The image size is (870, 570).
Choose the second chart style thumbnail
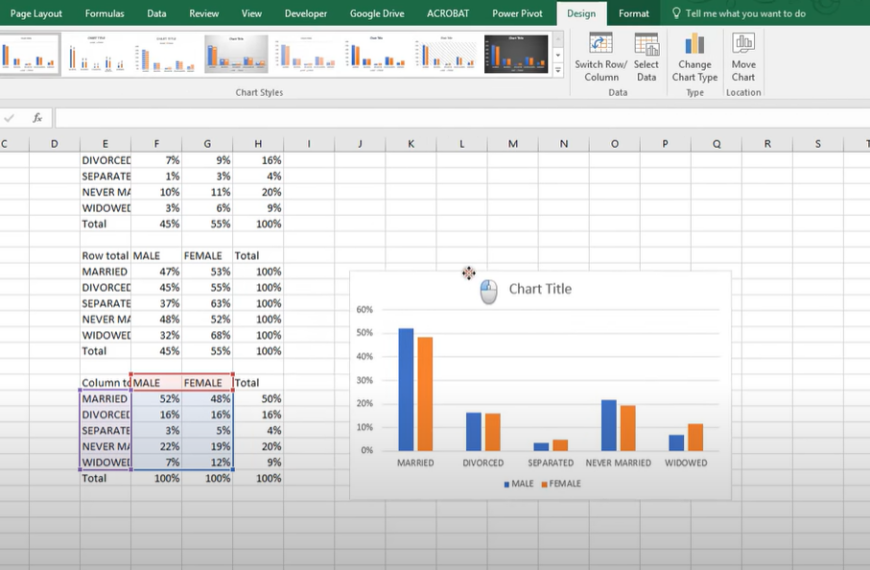click(x=97, y=54)
